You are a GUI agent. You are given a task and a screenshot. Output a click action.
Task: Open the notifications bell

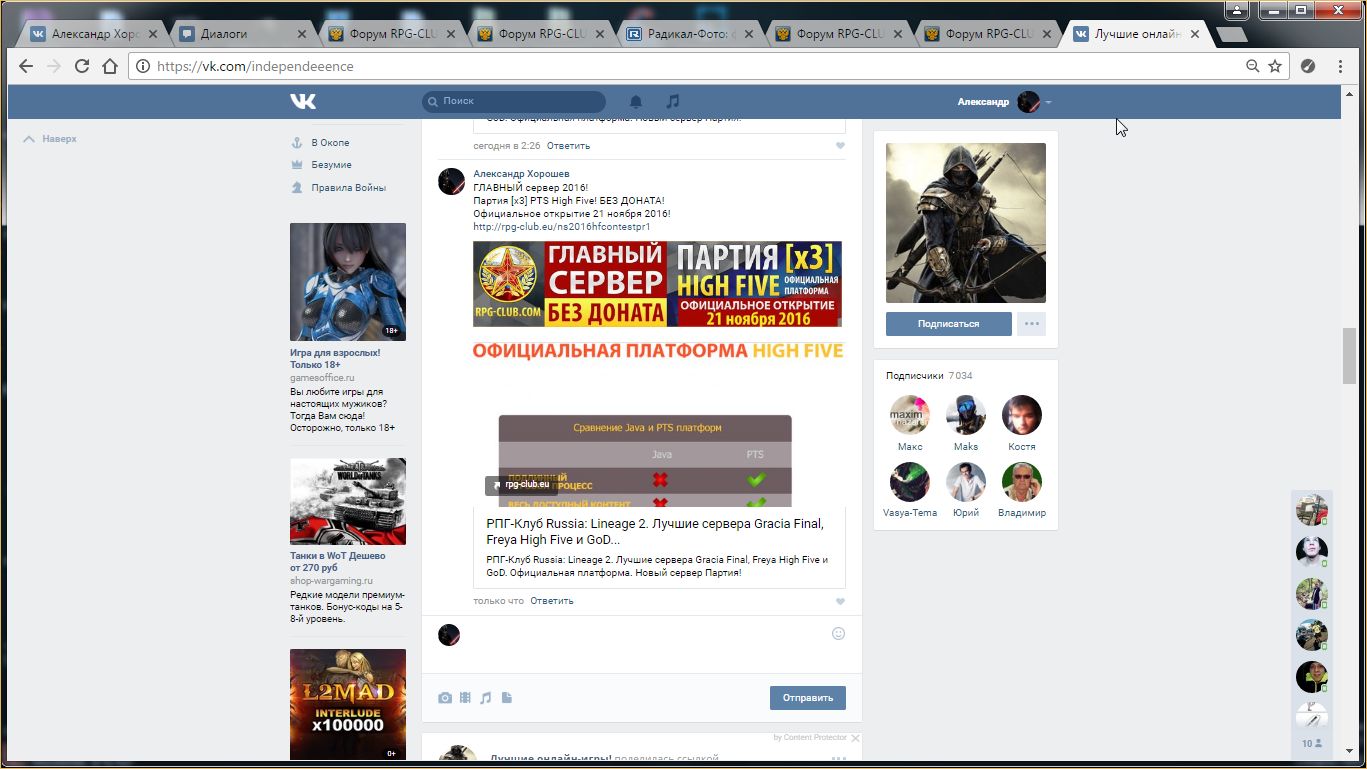click(635, 101)
